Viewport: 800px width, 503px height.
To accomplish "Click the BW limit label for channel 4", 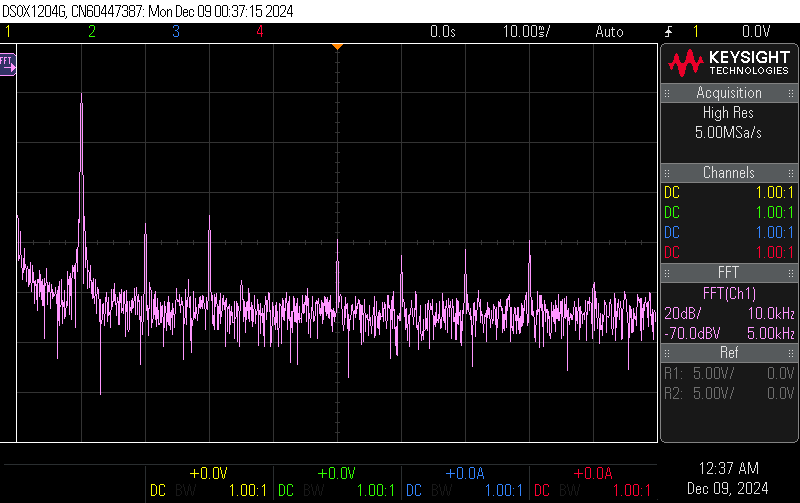I will pos(570,491).
